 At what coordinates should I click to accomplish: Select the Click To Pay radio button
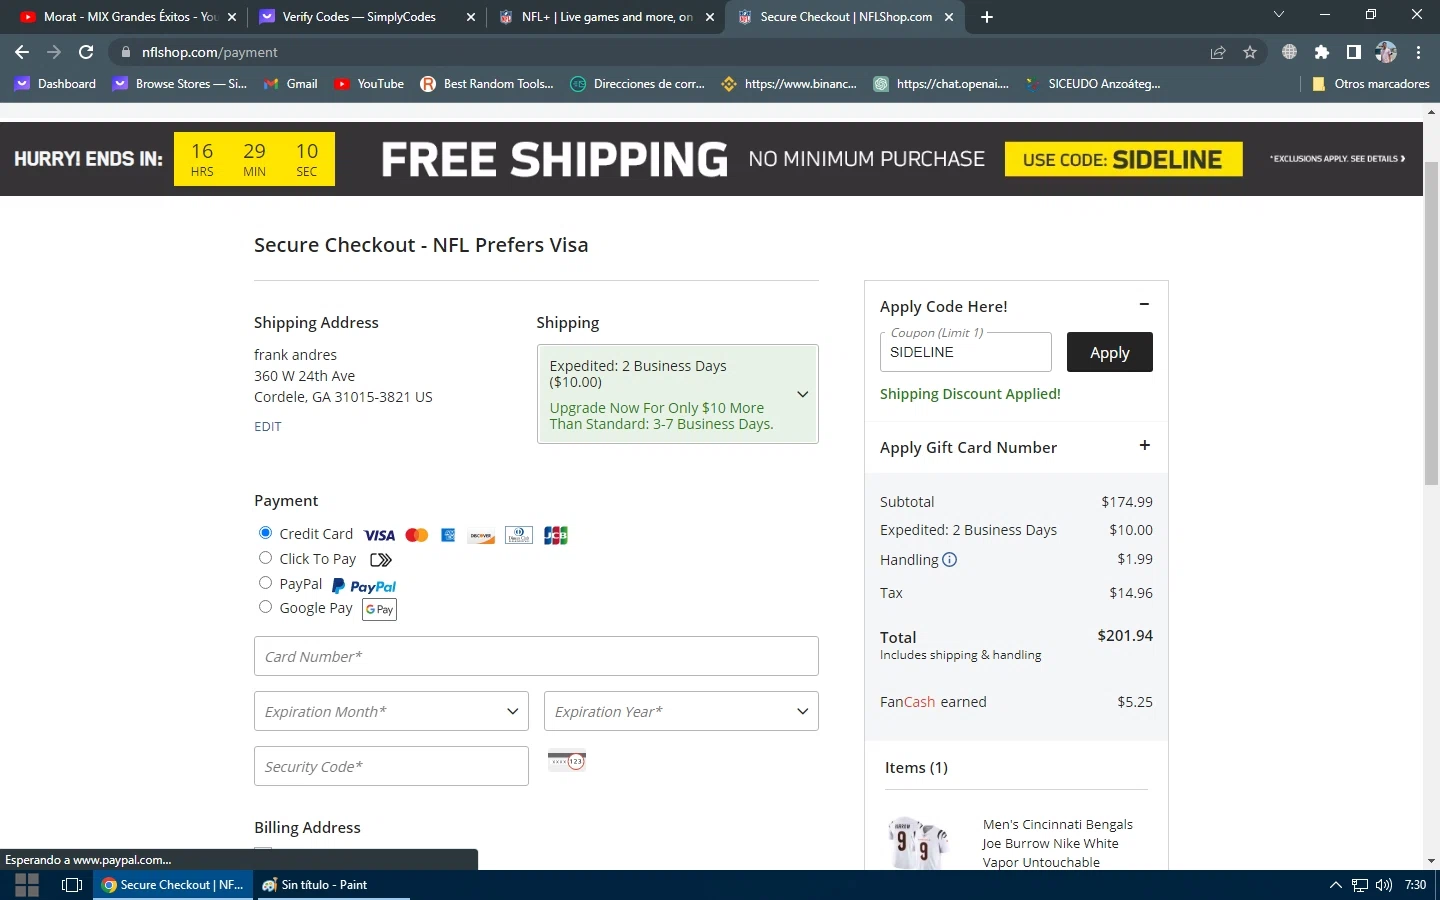(x=265, y=558)
